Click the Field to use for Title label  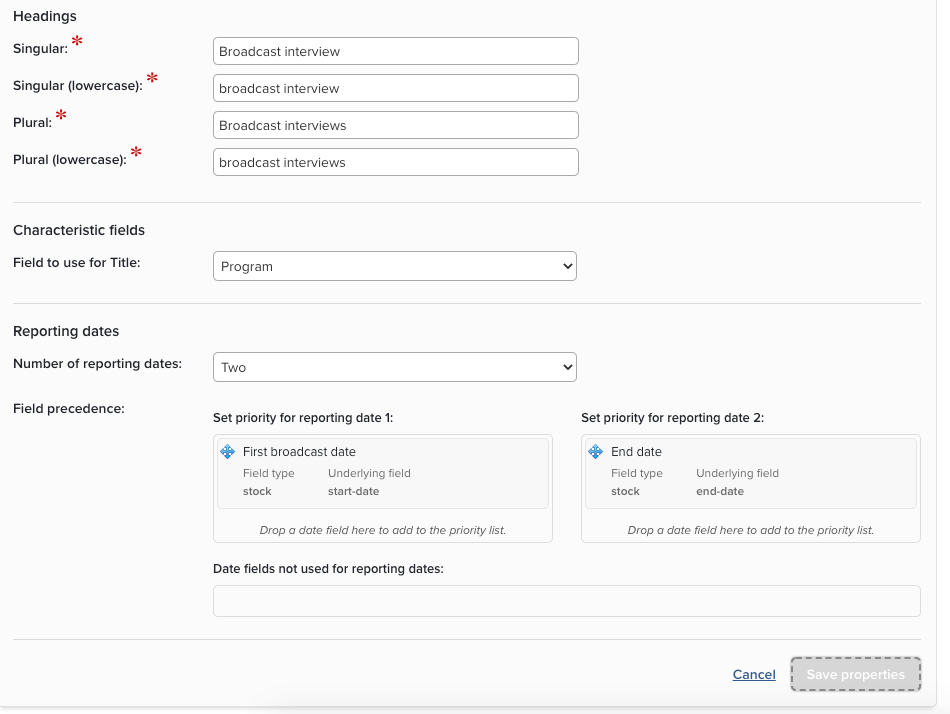(77, 263)
